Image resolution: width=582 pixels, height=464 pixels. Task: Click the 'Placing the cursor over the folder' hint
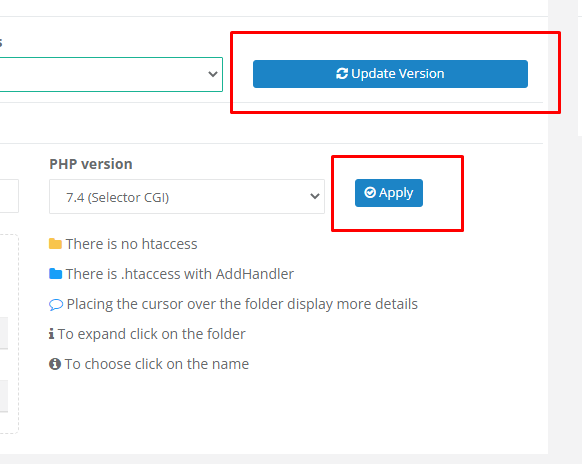[242, 304]
